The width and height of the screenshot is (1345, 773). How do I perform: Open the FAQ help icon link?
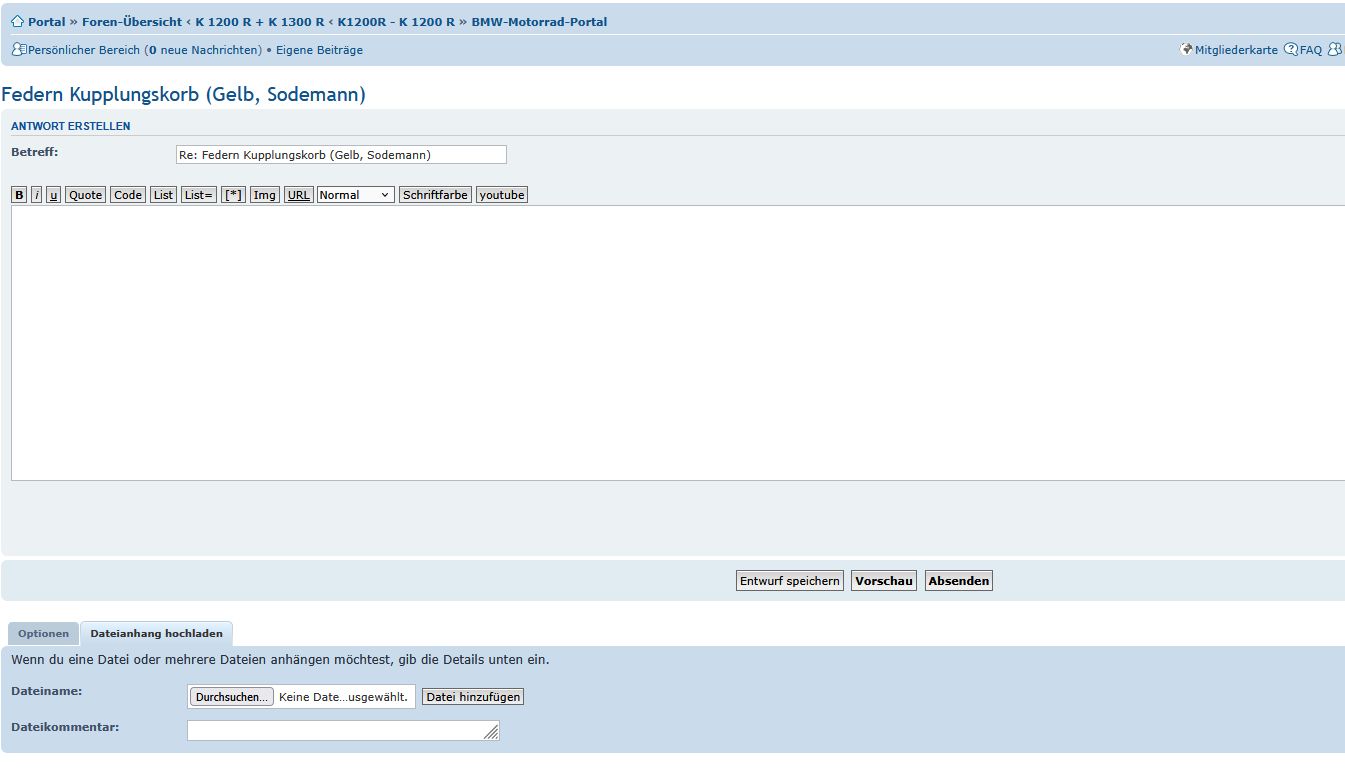(1291, 50)
